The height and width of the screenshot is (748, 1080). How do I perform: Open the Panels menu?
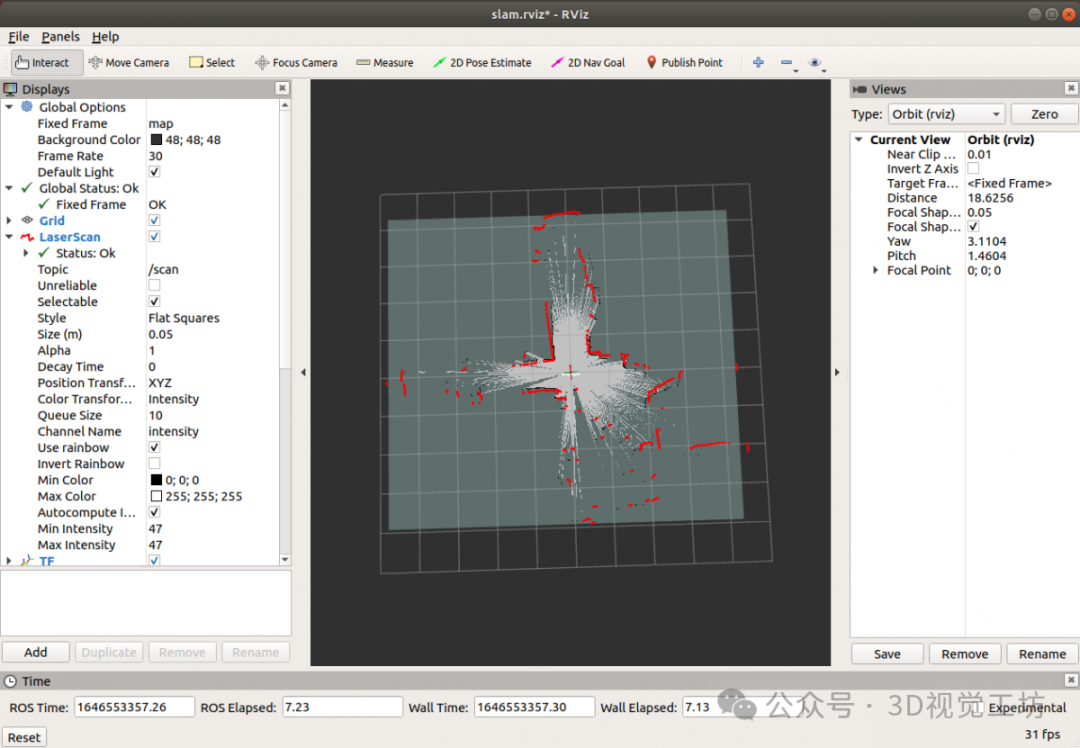click(61, 37)
